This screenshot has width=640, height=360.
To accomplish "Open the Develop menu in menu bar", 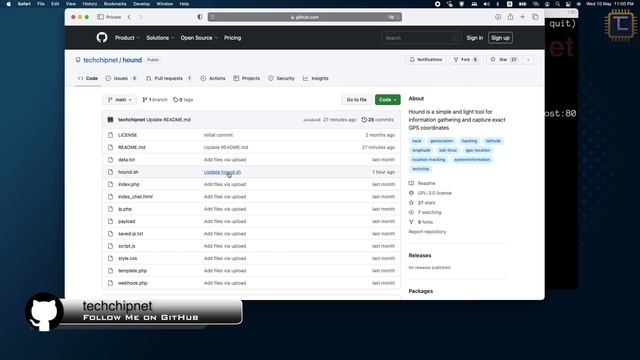I will (x=141, y=4).
